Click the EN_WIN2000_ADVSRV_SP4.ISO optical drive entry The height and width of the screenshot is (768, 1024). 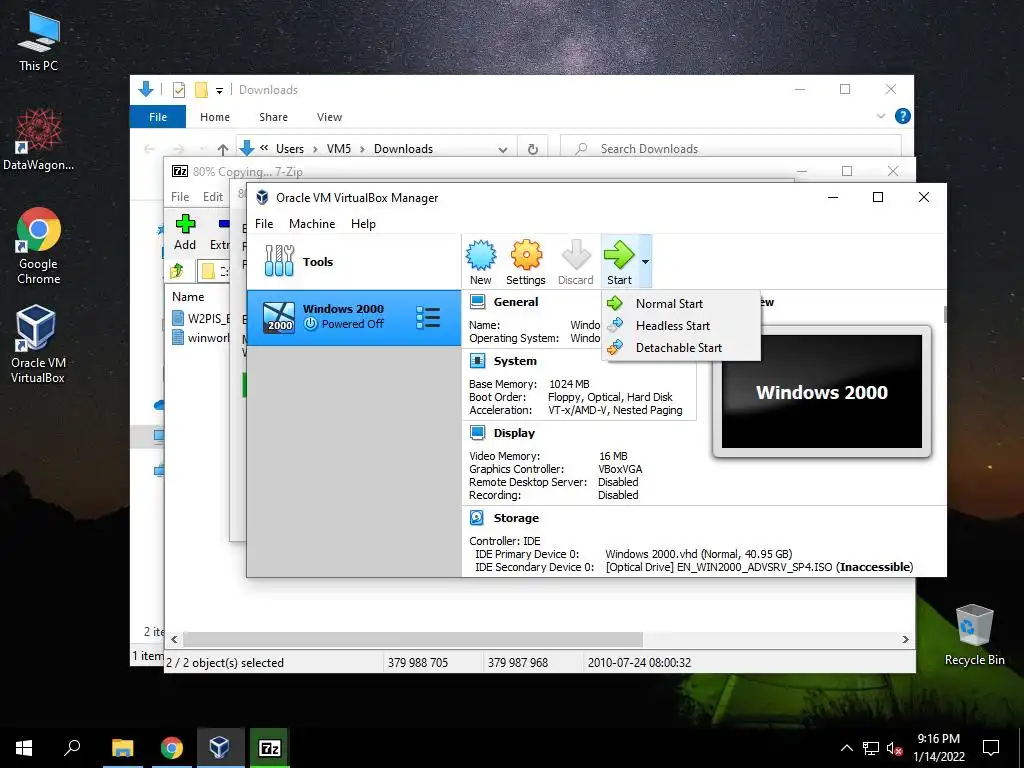[x=759, y=567]
